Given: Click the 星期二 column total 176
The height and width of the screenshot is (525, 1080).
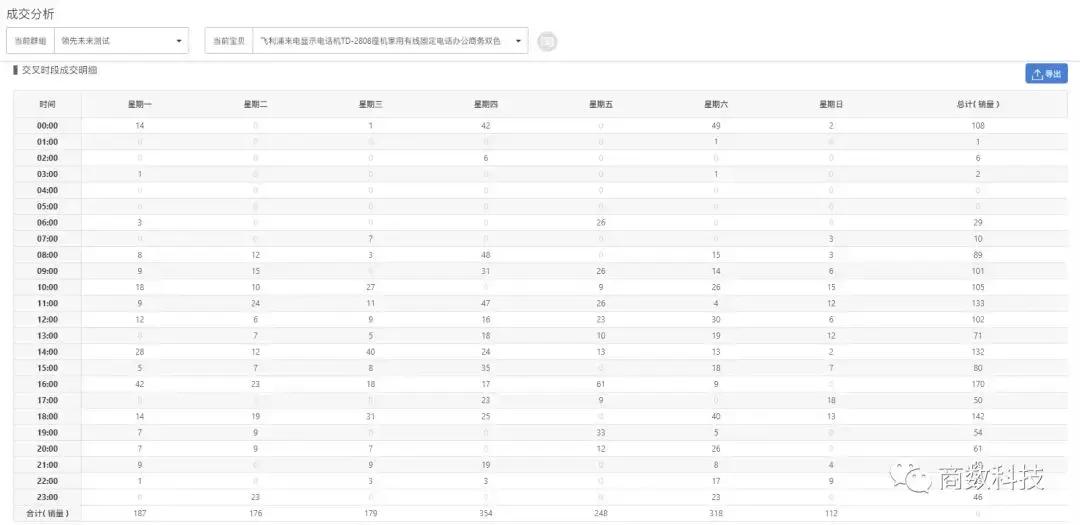Looking at the screenshot, I should click(x=255, y=513).
